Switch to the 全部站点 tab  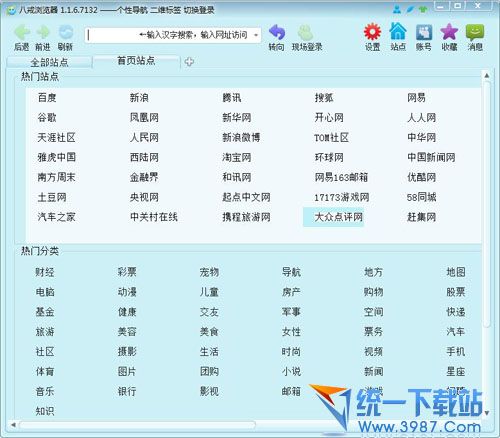tap(49, 62)
